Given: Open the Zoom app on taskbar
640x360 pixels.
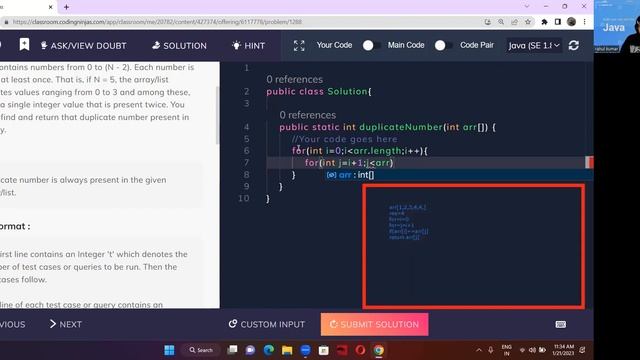Looking at the screenshot, I should pos(305,350).
